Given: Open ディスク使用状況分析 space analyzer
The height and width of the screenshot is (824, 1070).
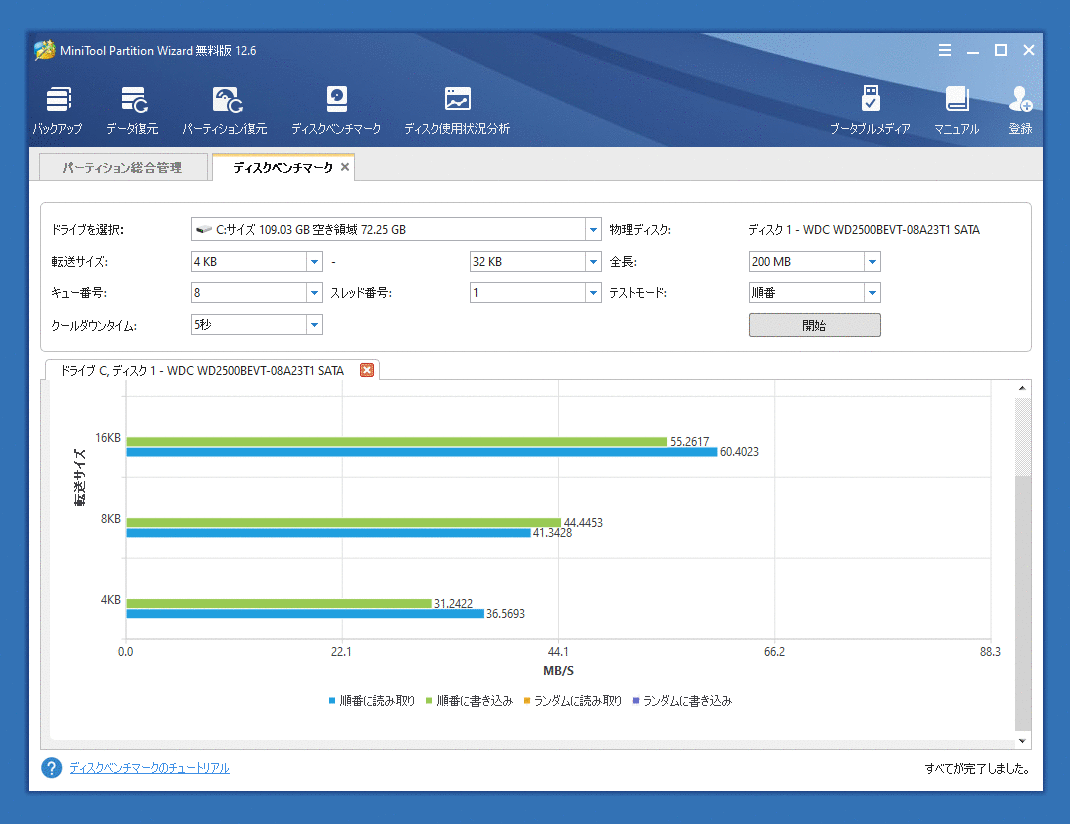Looking at the screenshot, I should [x=457, y=110].
